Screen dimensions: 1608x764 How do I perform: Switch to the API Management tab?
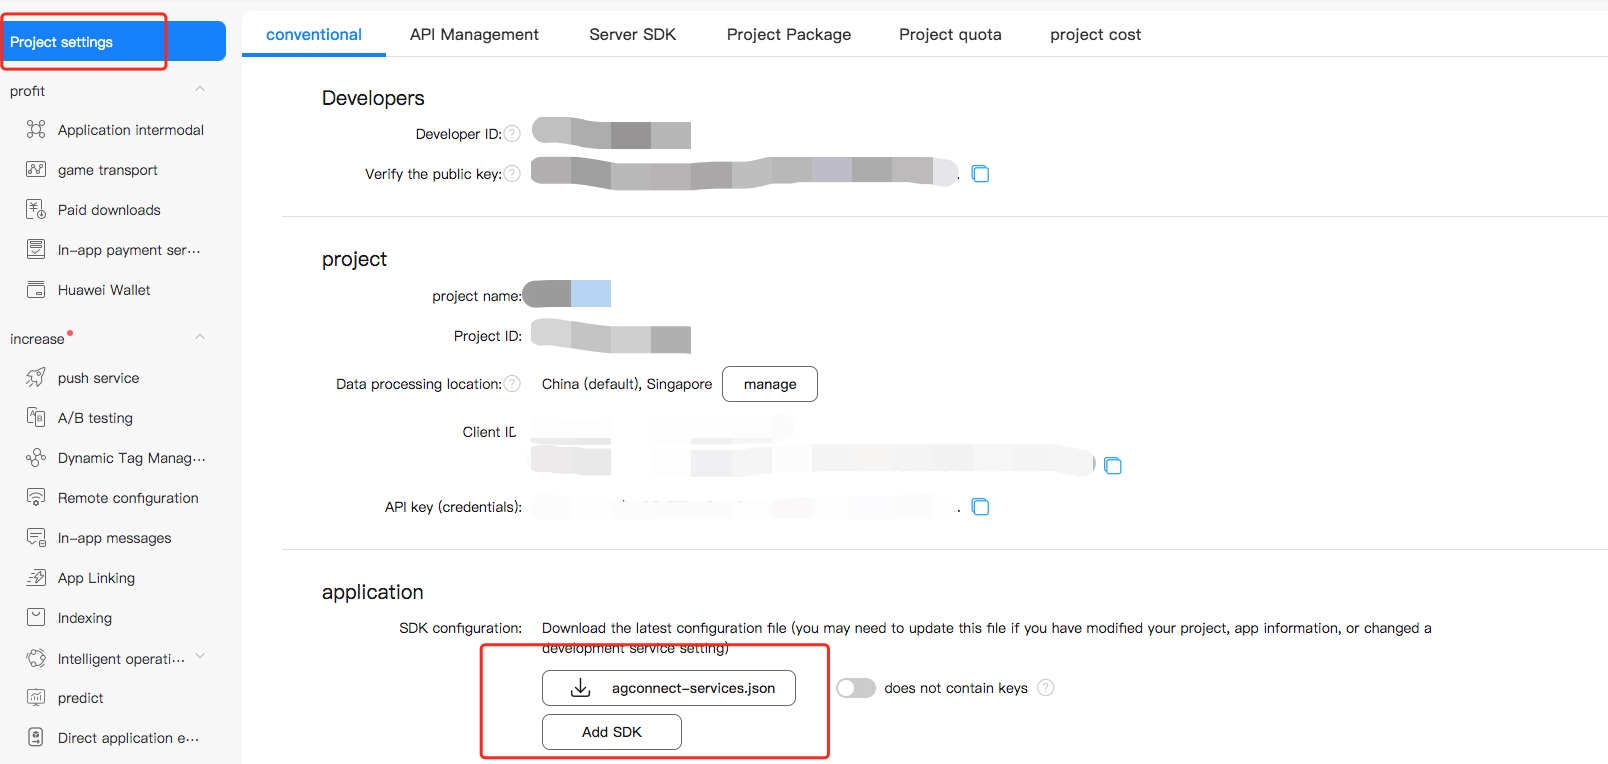474,34
